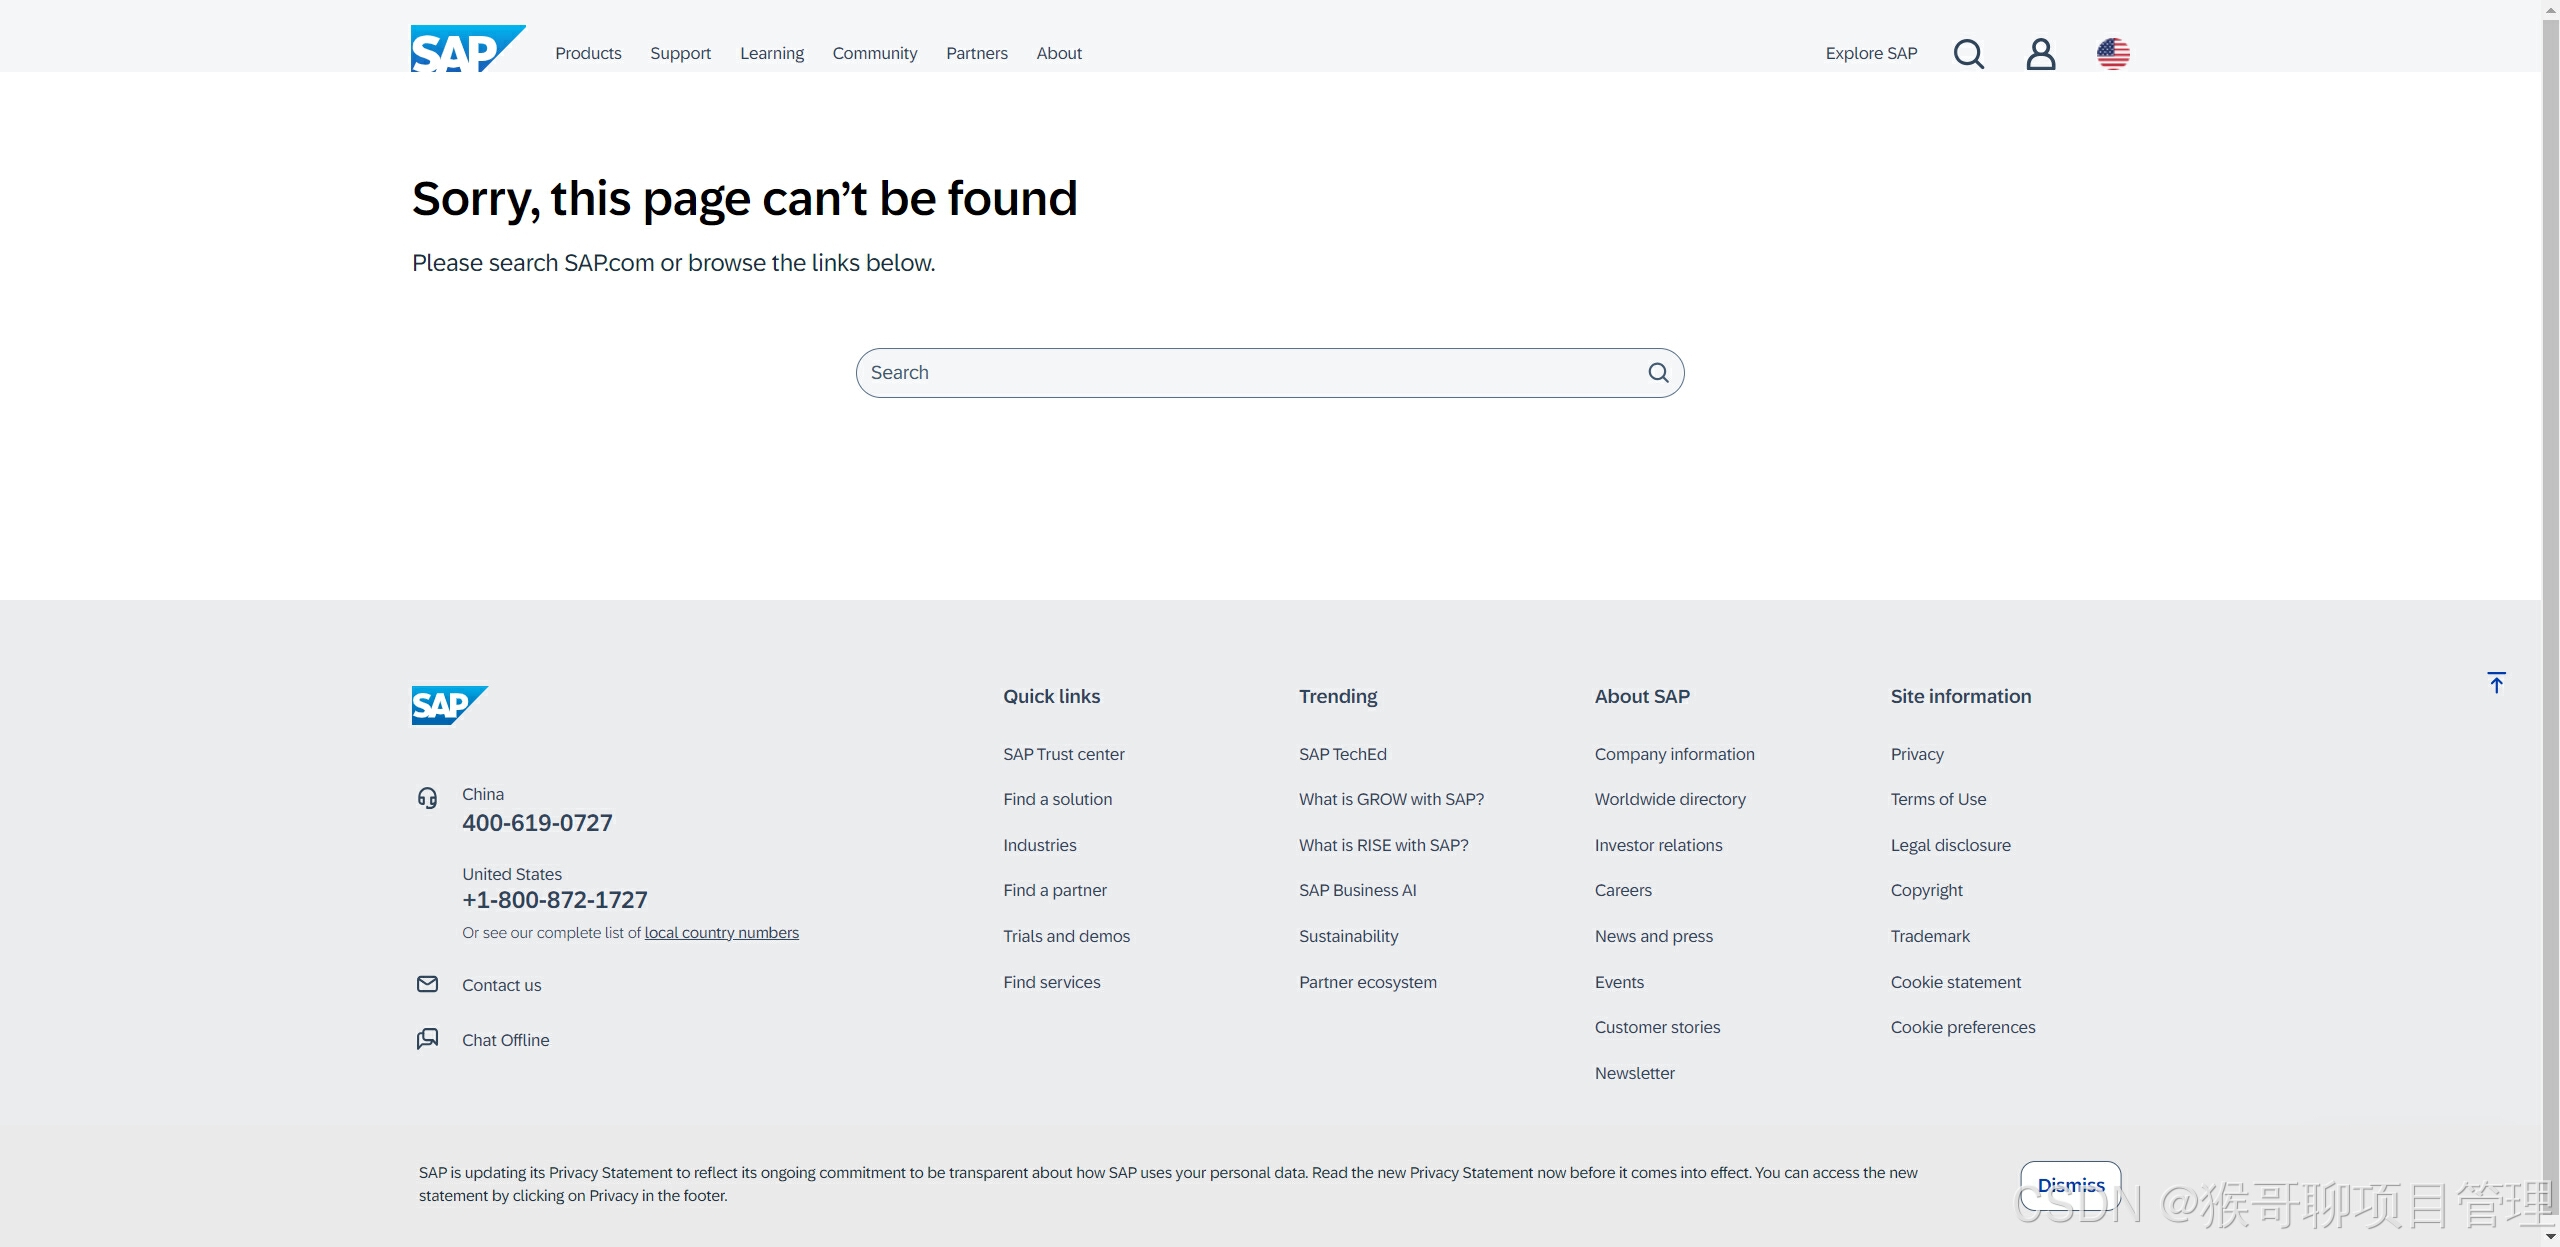Open the Learning menu item
The height and width of the screenshot is (1247, 2560).
tap(771, 53)
